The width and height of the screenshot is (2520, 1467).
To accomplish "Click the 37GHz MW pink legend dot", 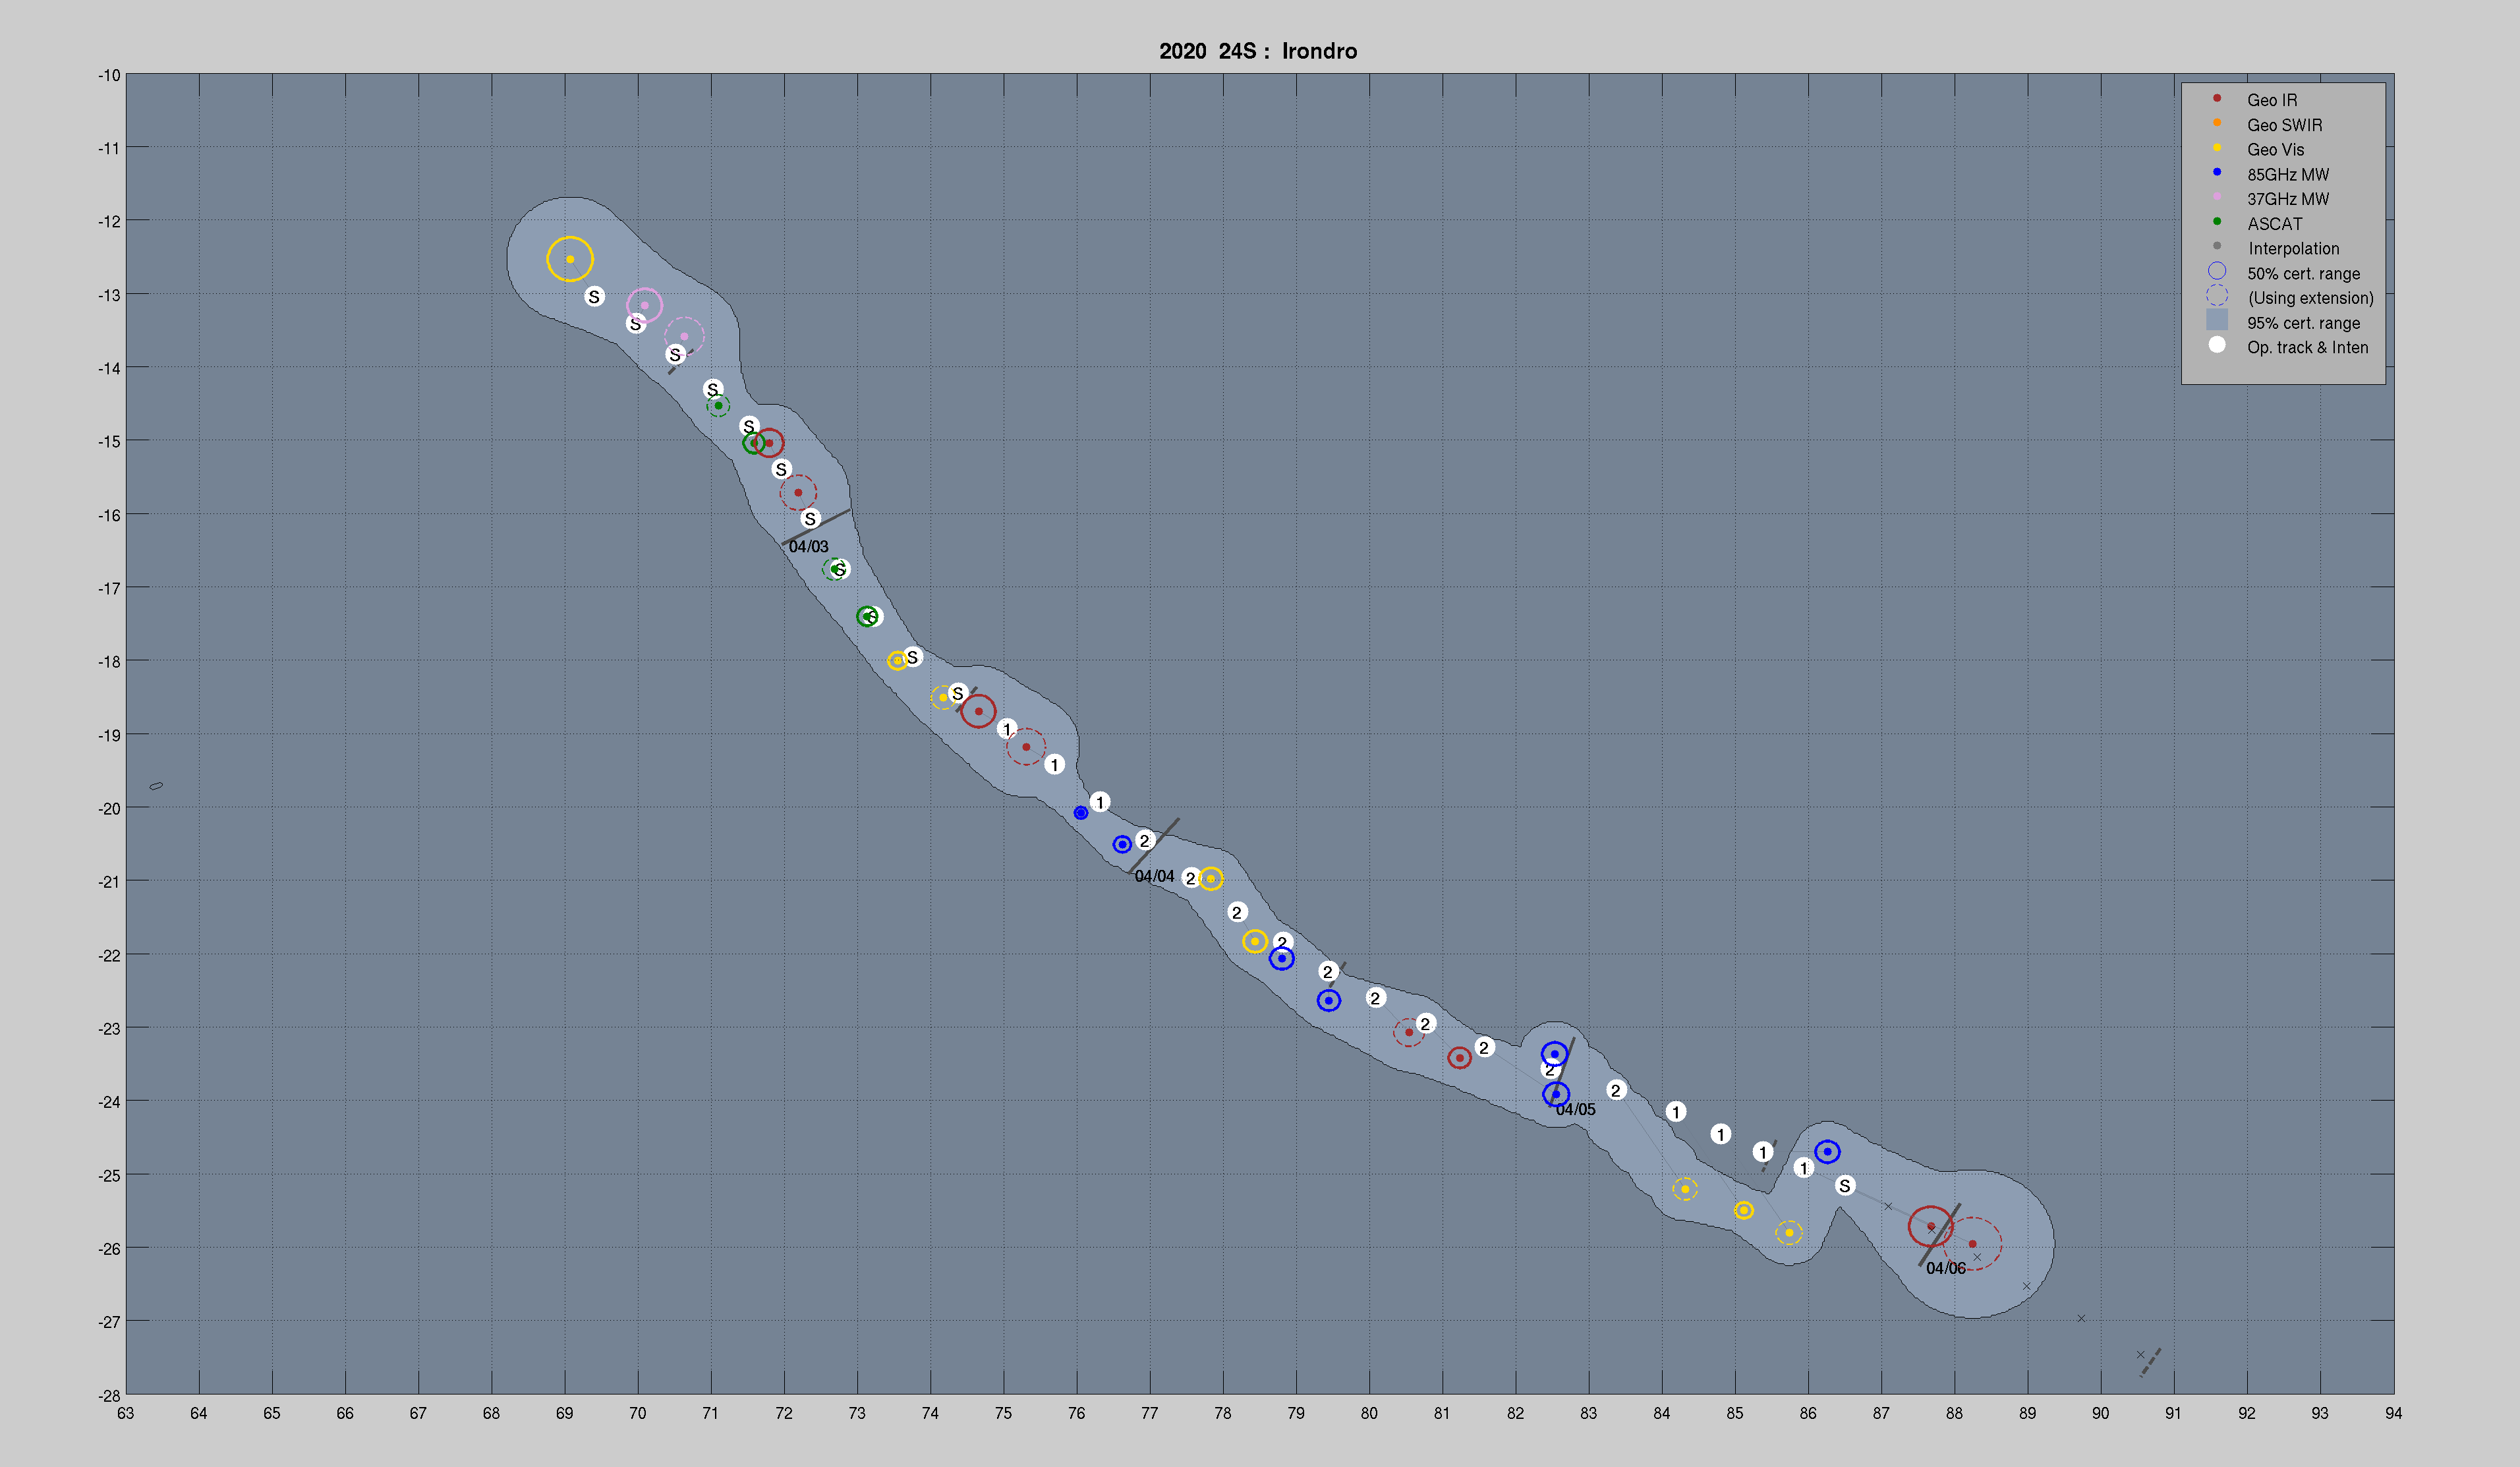I will (2216, 197).
